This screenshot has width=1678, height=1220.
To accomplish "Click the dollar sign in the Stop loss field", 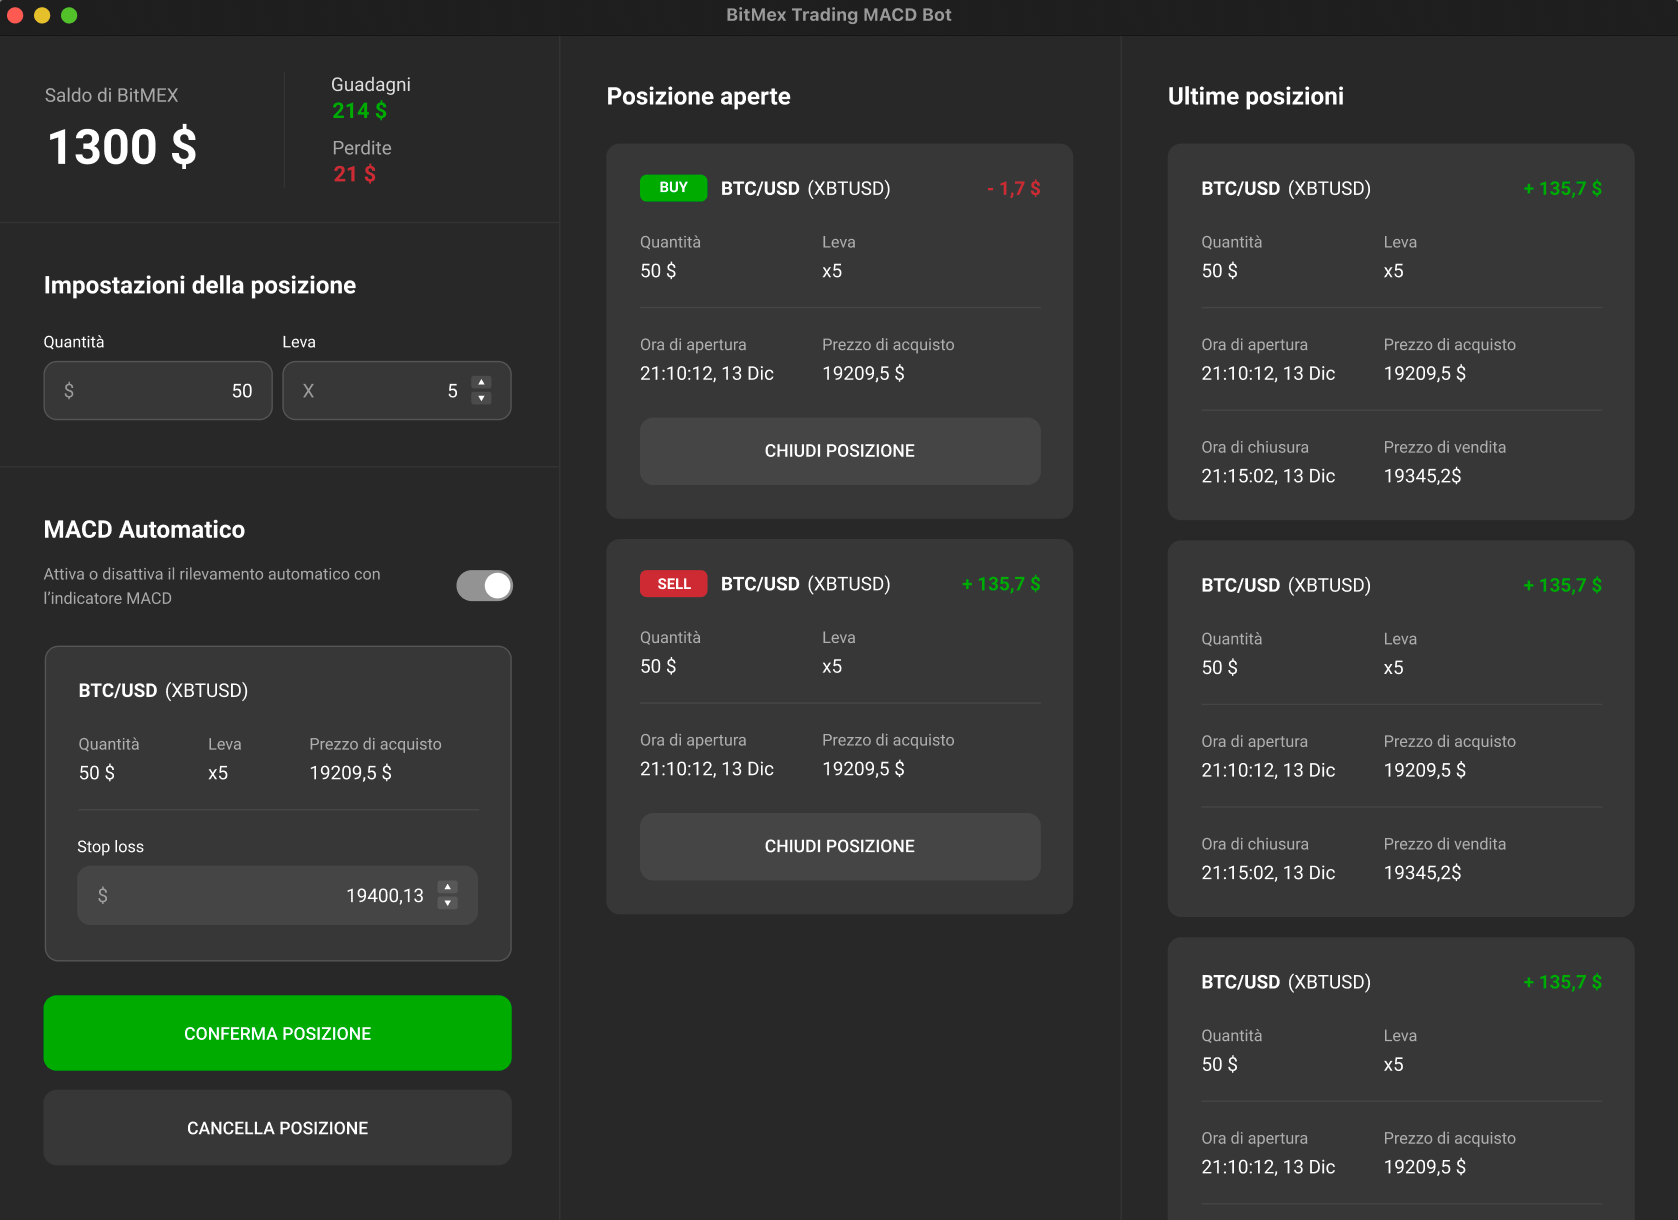I will click(x=102, y=895).
